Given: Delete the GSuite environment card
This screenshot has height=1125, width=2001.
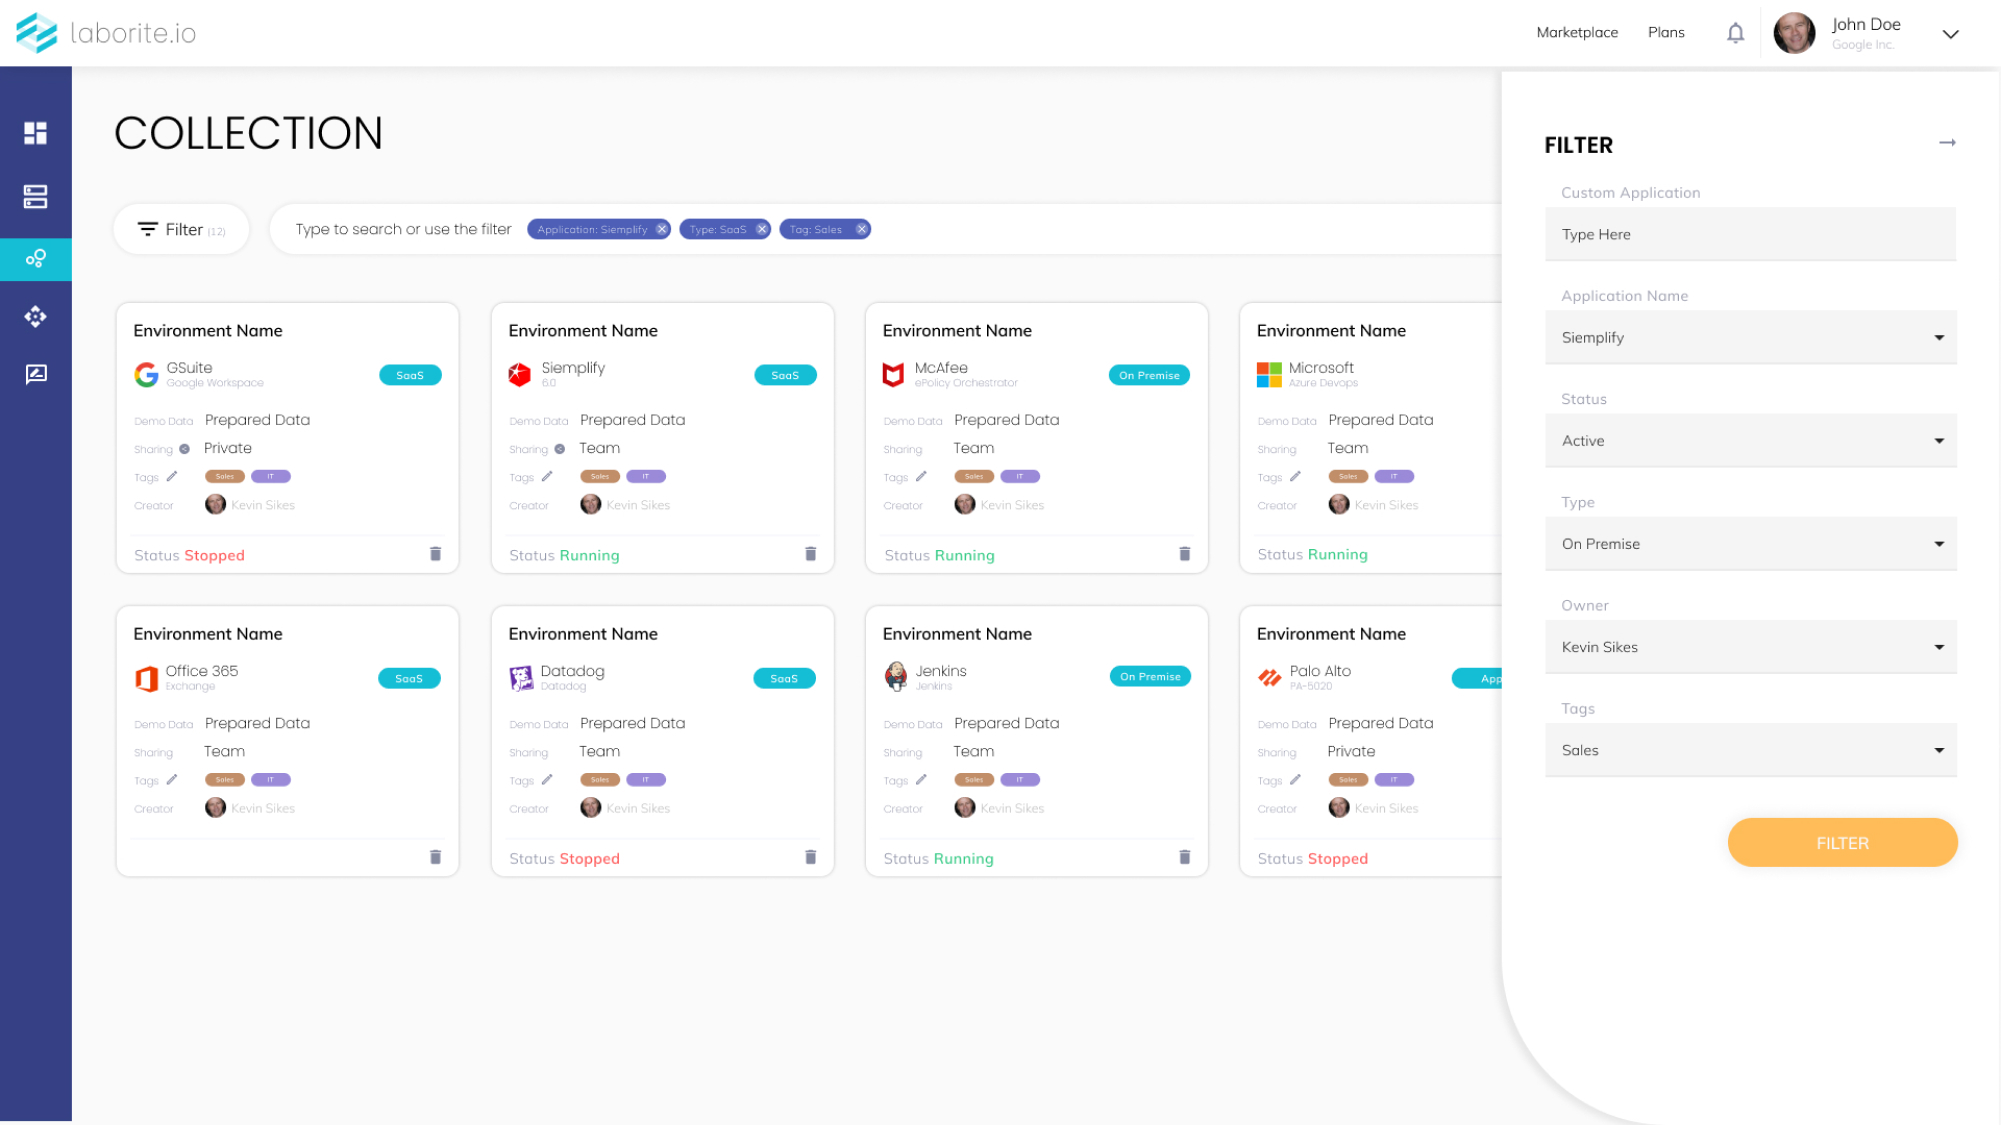Looking at the screenshot, I should 435,554.
